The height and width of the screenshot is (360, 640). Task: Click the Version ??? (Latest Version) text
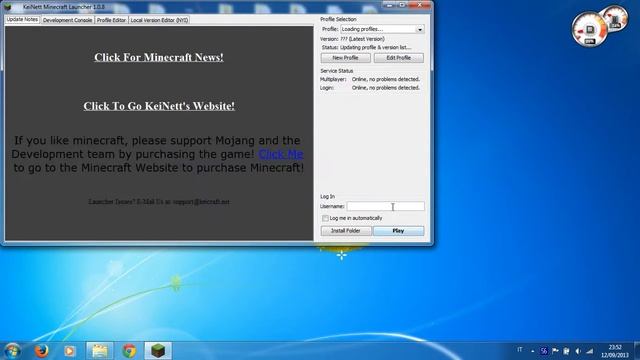coord(352,39)
